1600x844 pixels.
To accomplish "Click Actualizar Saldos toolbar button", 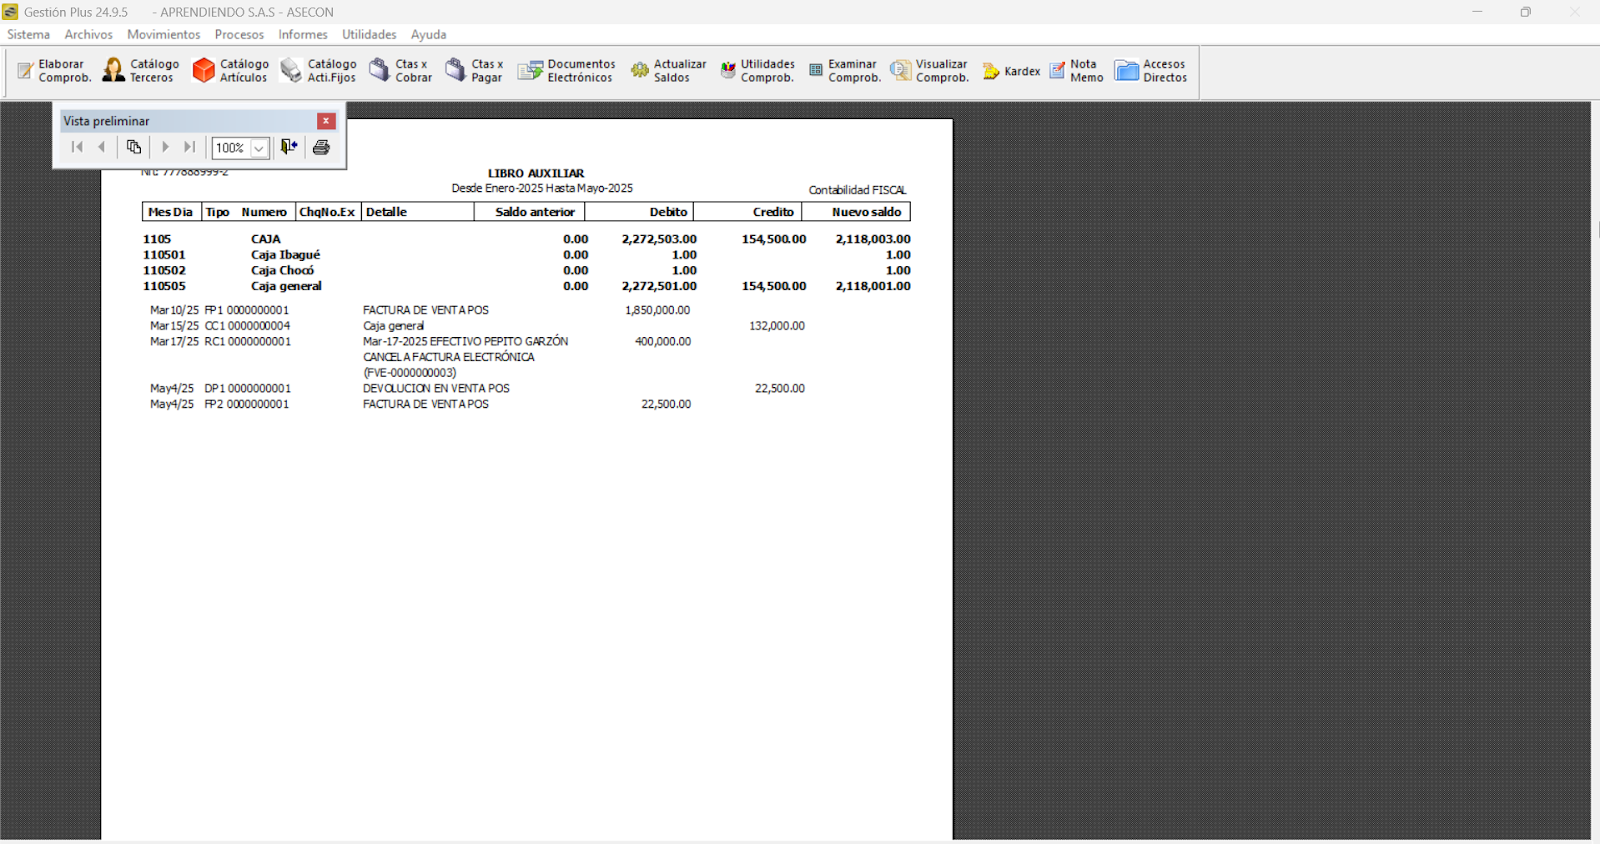I will pyautogui.click(x=668, y=71).
